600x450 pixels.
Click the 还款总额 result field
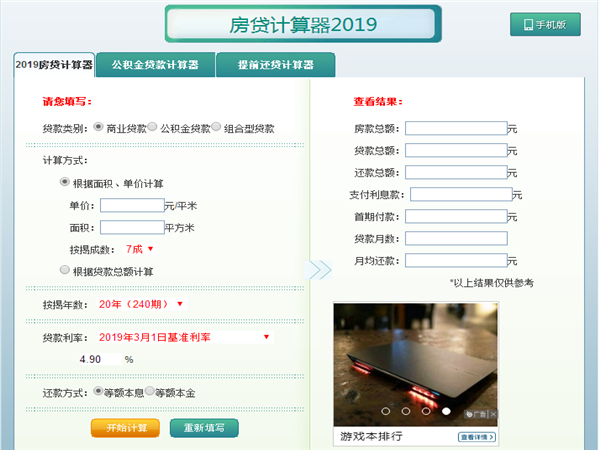(456, 172)
